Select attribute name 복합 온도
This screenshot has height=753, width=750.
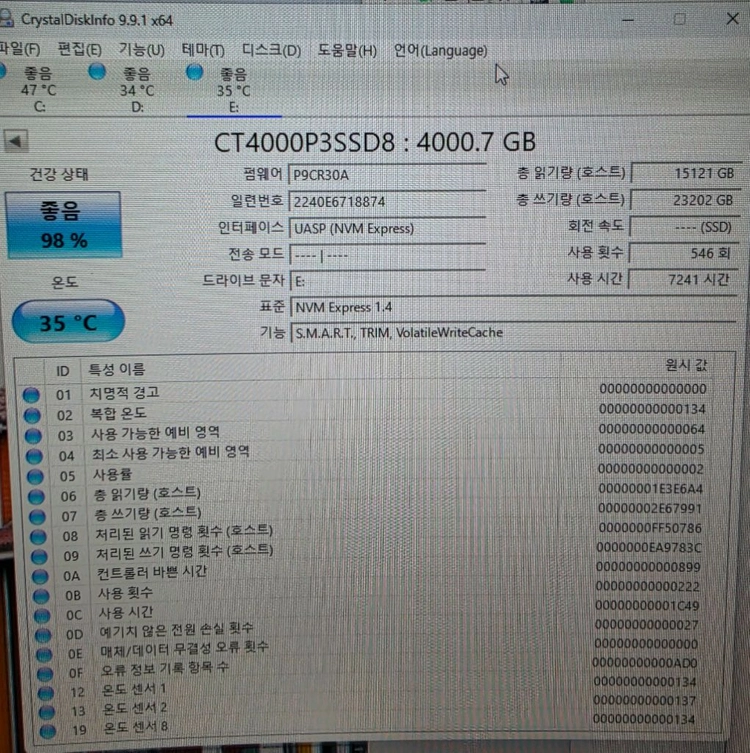tap(119, 413)
